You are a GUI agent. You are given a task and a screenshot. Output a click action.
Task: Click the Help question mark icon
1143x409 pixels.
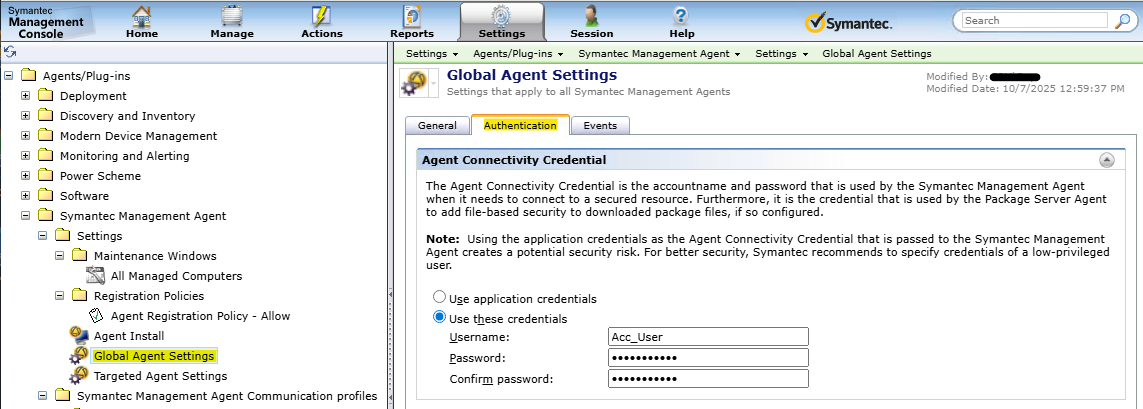(x=681, y=16)
